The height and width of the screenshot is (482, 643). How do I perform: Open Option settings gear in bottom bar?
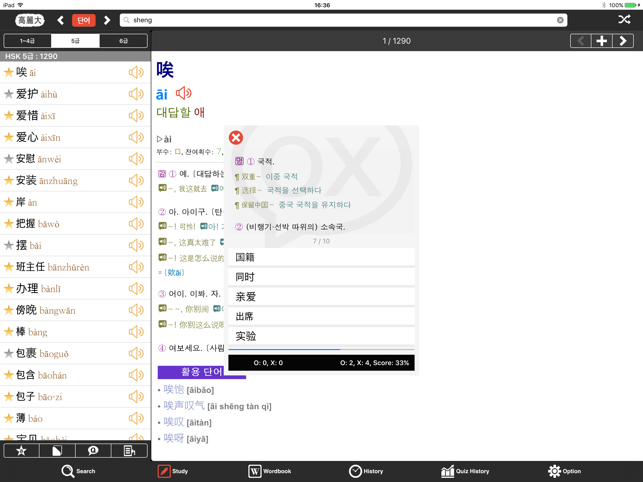(563, 471)
